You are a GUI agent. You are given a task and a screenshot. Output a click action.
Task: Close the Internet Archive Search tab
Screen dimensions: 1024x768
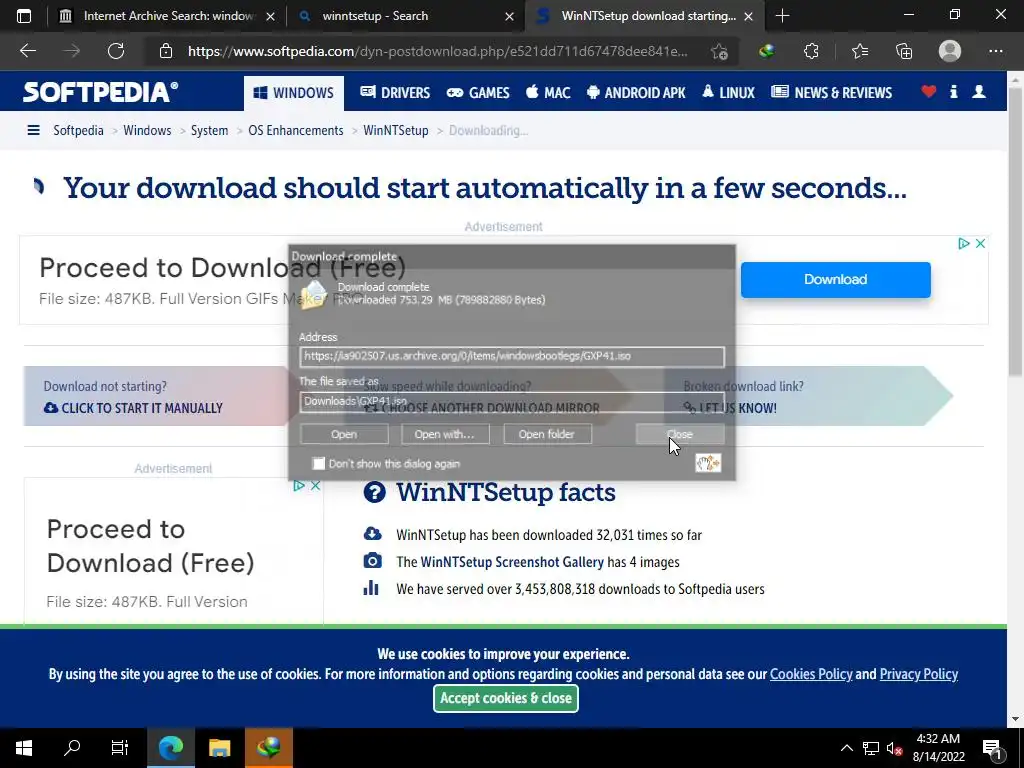pos(270,16)
